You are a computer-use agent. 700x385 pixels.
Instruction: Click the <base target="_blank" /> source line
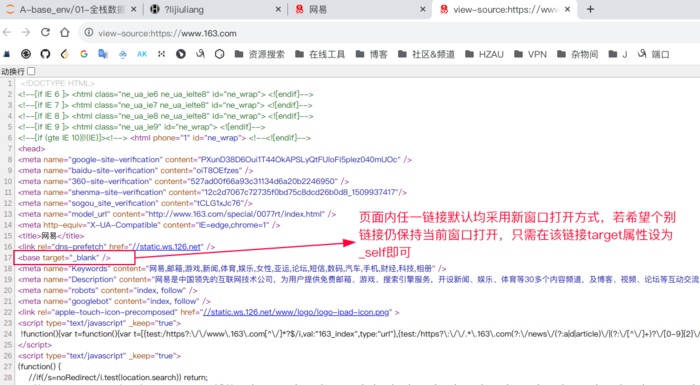click(64, 258)
